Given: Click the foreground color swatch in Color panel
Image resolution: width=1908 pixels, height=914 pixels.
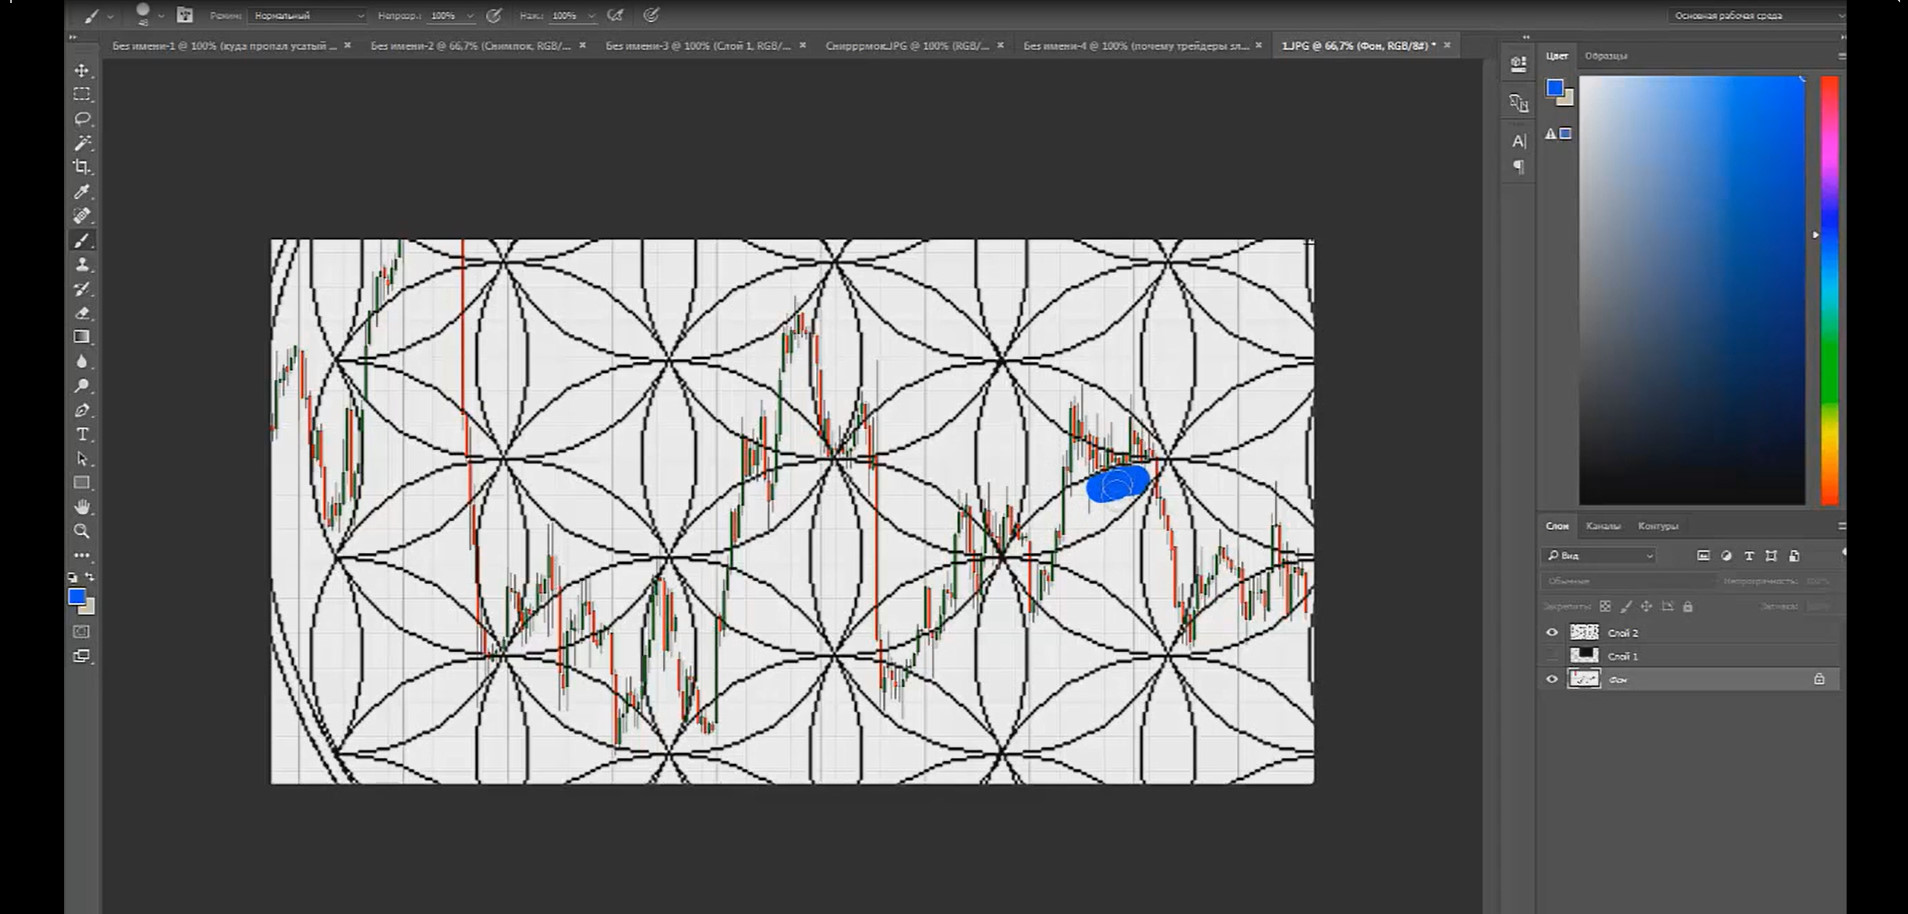Looking at the screenshot, I should pyautogui.click(x=1555, y=89).
